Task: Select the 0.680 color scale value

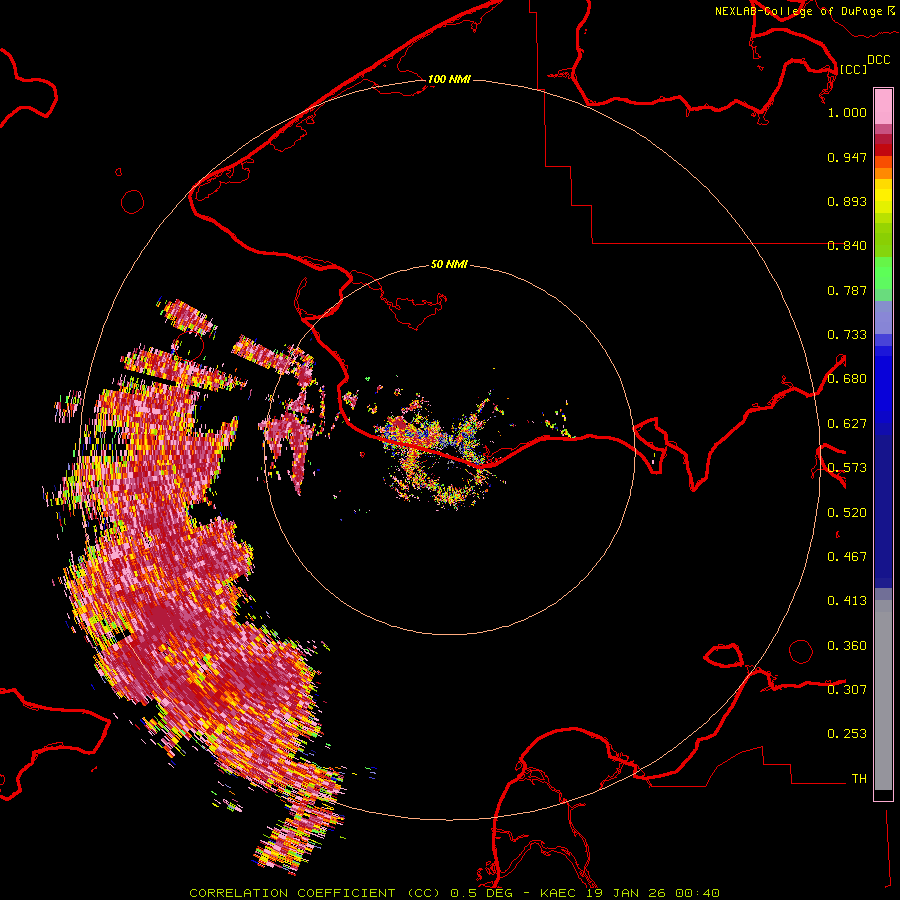Action: click(x=847, y=379)
